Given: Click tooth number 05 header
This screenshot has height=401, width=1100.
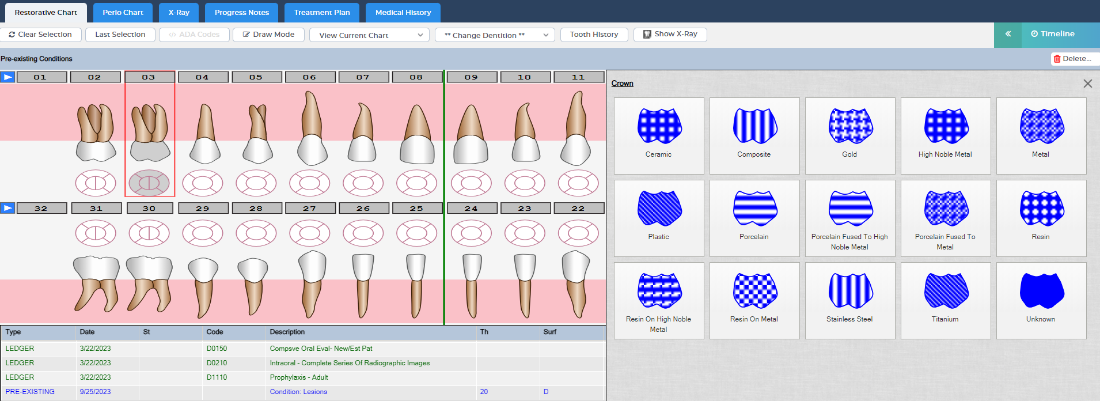Looking at the screenshot, I should click(255, 77).
